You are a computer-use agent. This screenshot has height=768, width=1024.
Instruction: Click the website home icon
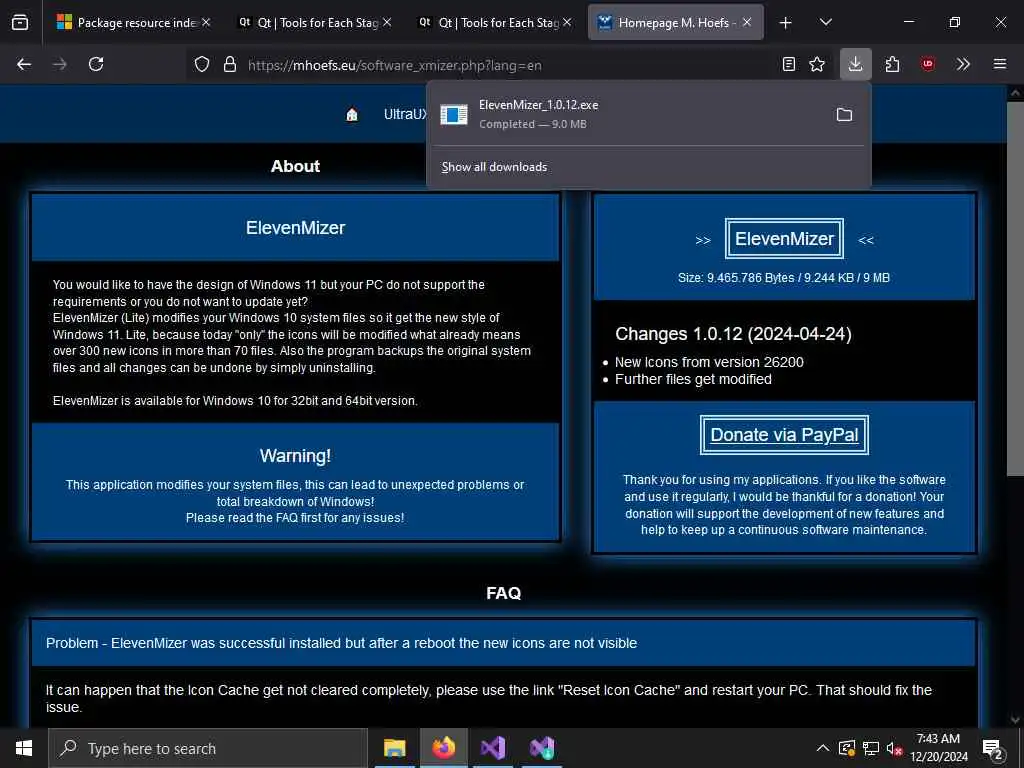point(352,115)
